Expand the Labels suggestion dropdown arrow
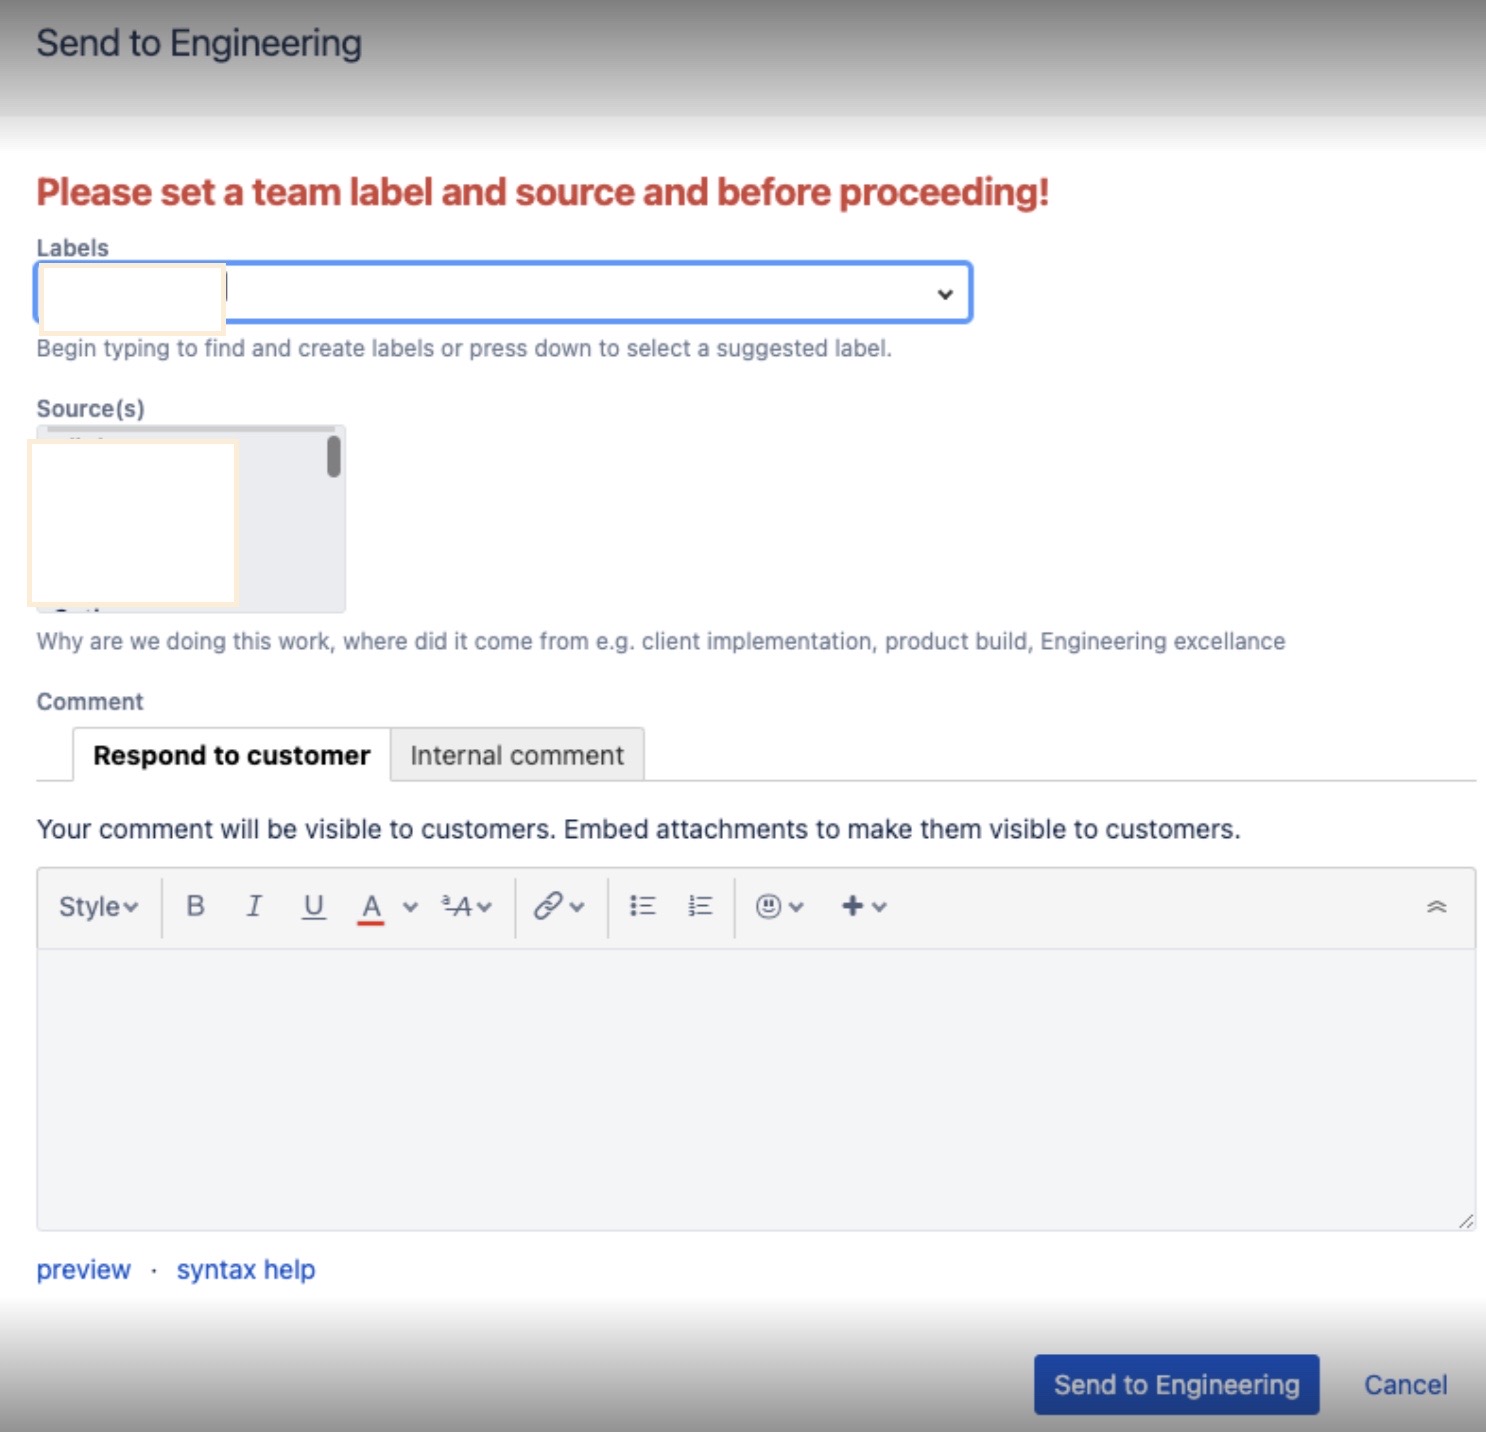This screenshot has height=1432, width=1486. 945,294
